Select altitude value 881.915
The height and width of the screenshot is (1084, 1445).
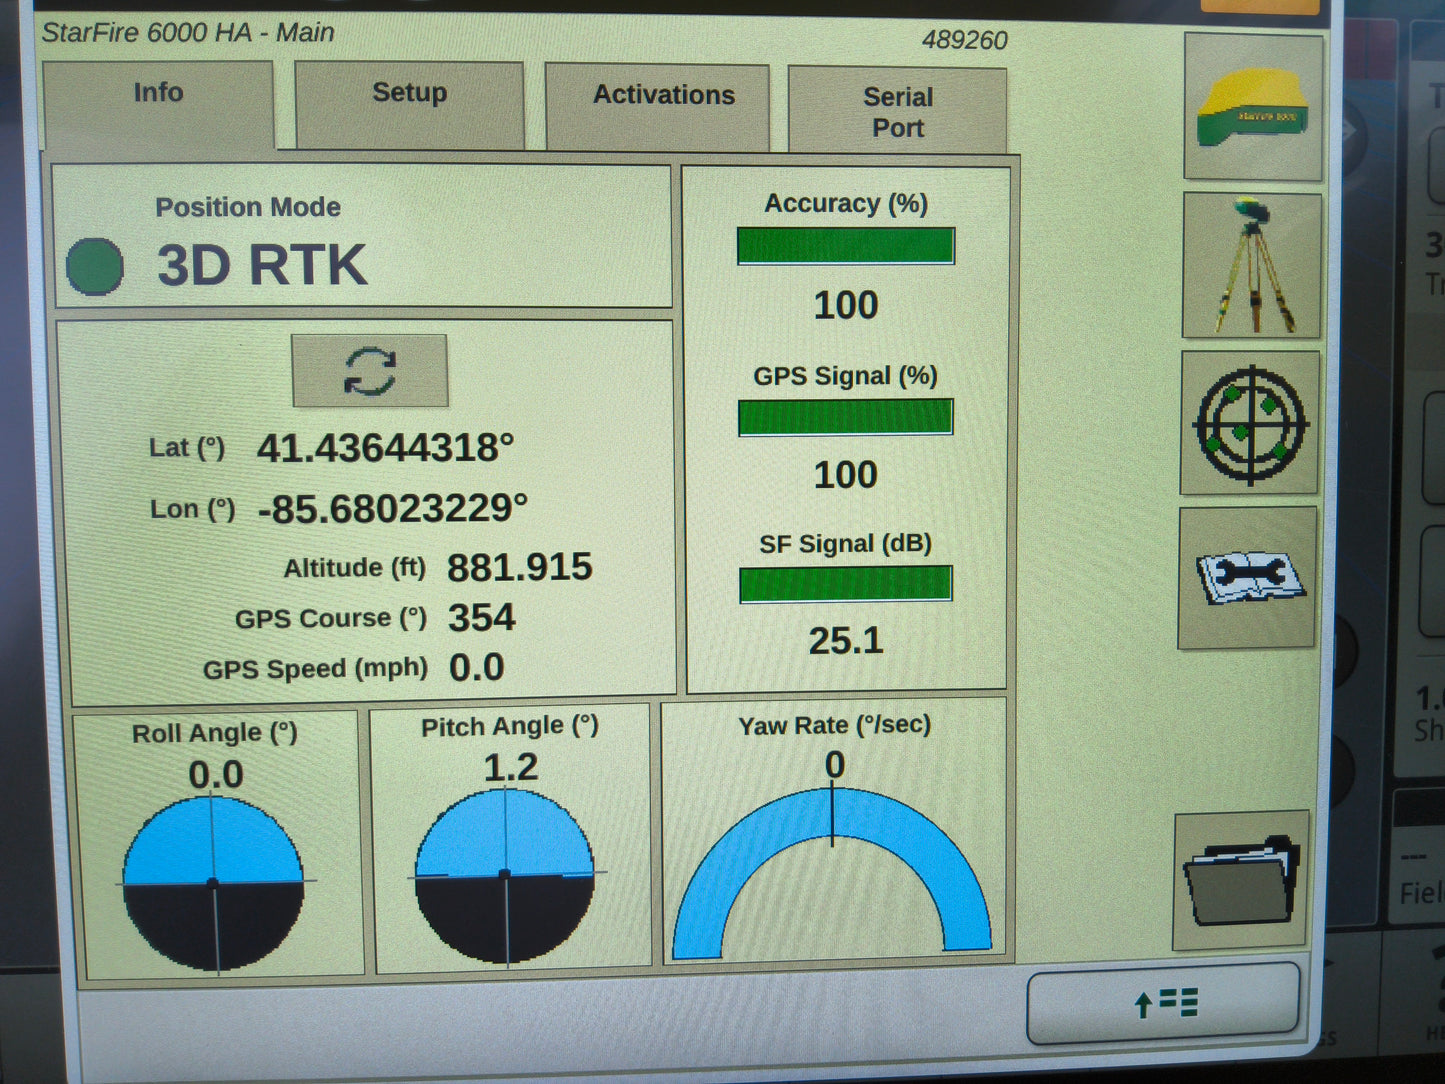coord(520,568)
